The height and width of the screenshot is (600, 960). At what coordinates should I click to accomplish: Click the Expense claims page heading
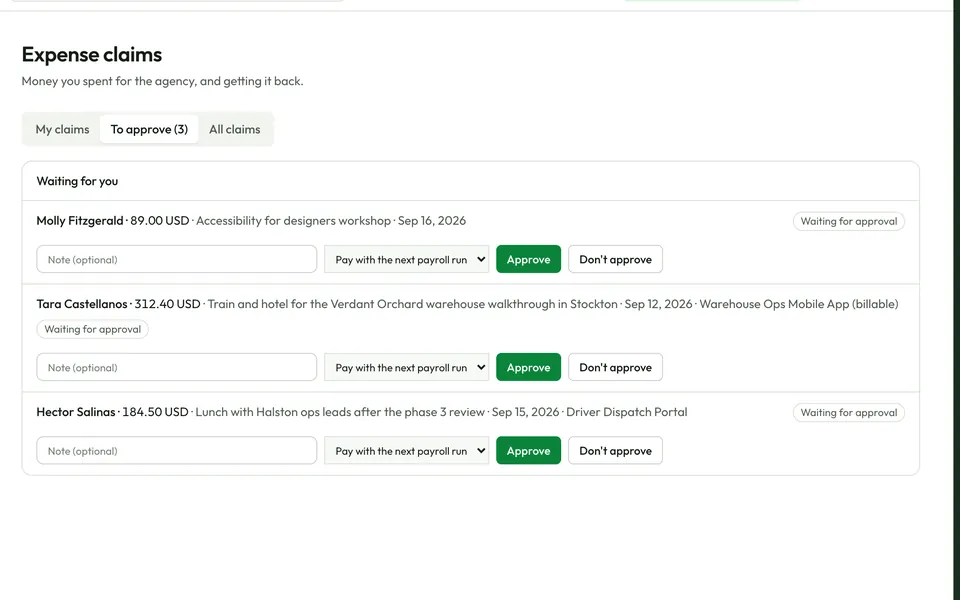(x=92, y=54)
